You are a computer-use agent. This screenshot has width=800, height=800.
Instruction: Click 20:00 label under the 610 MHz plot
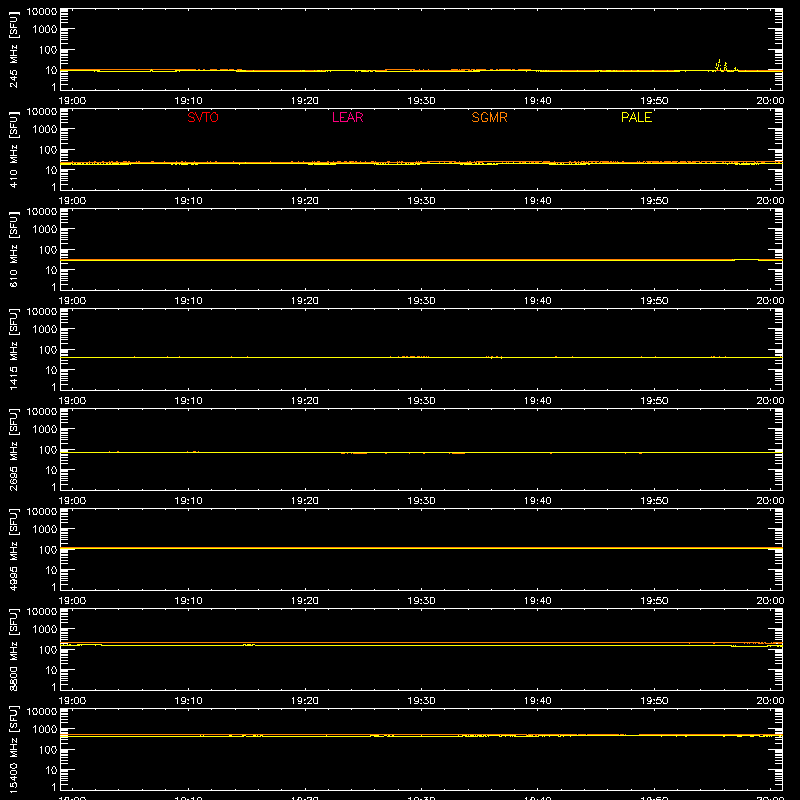pyautogui.click(x=770, y=301)
